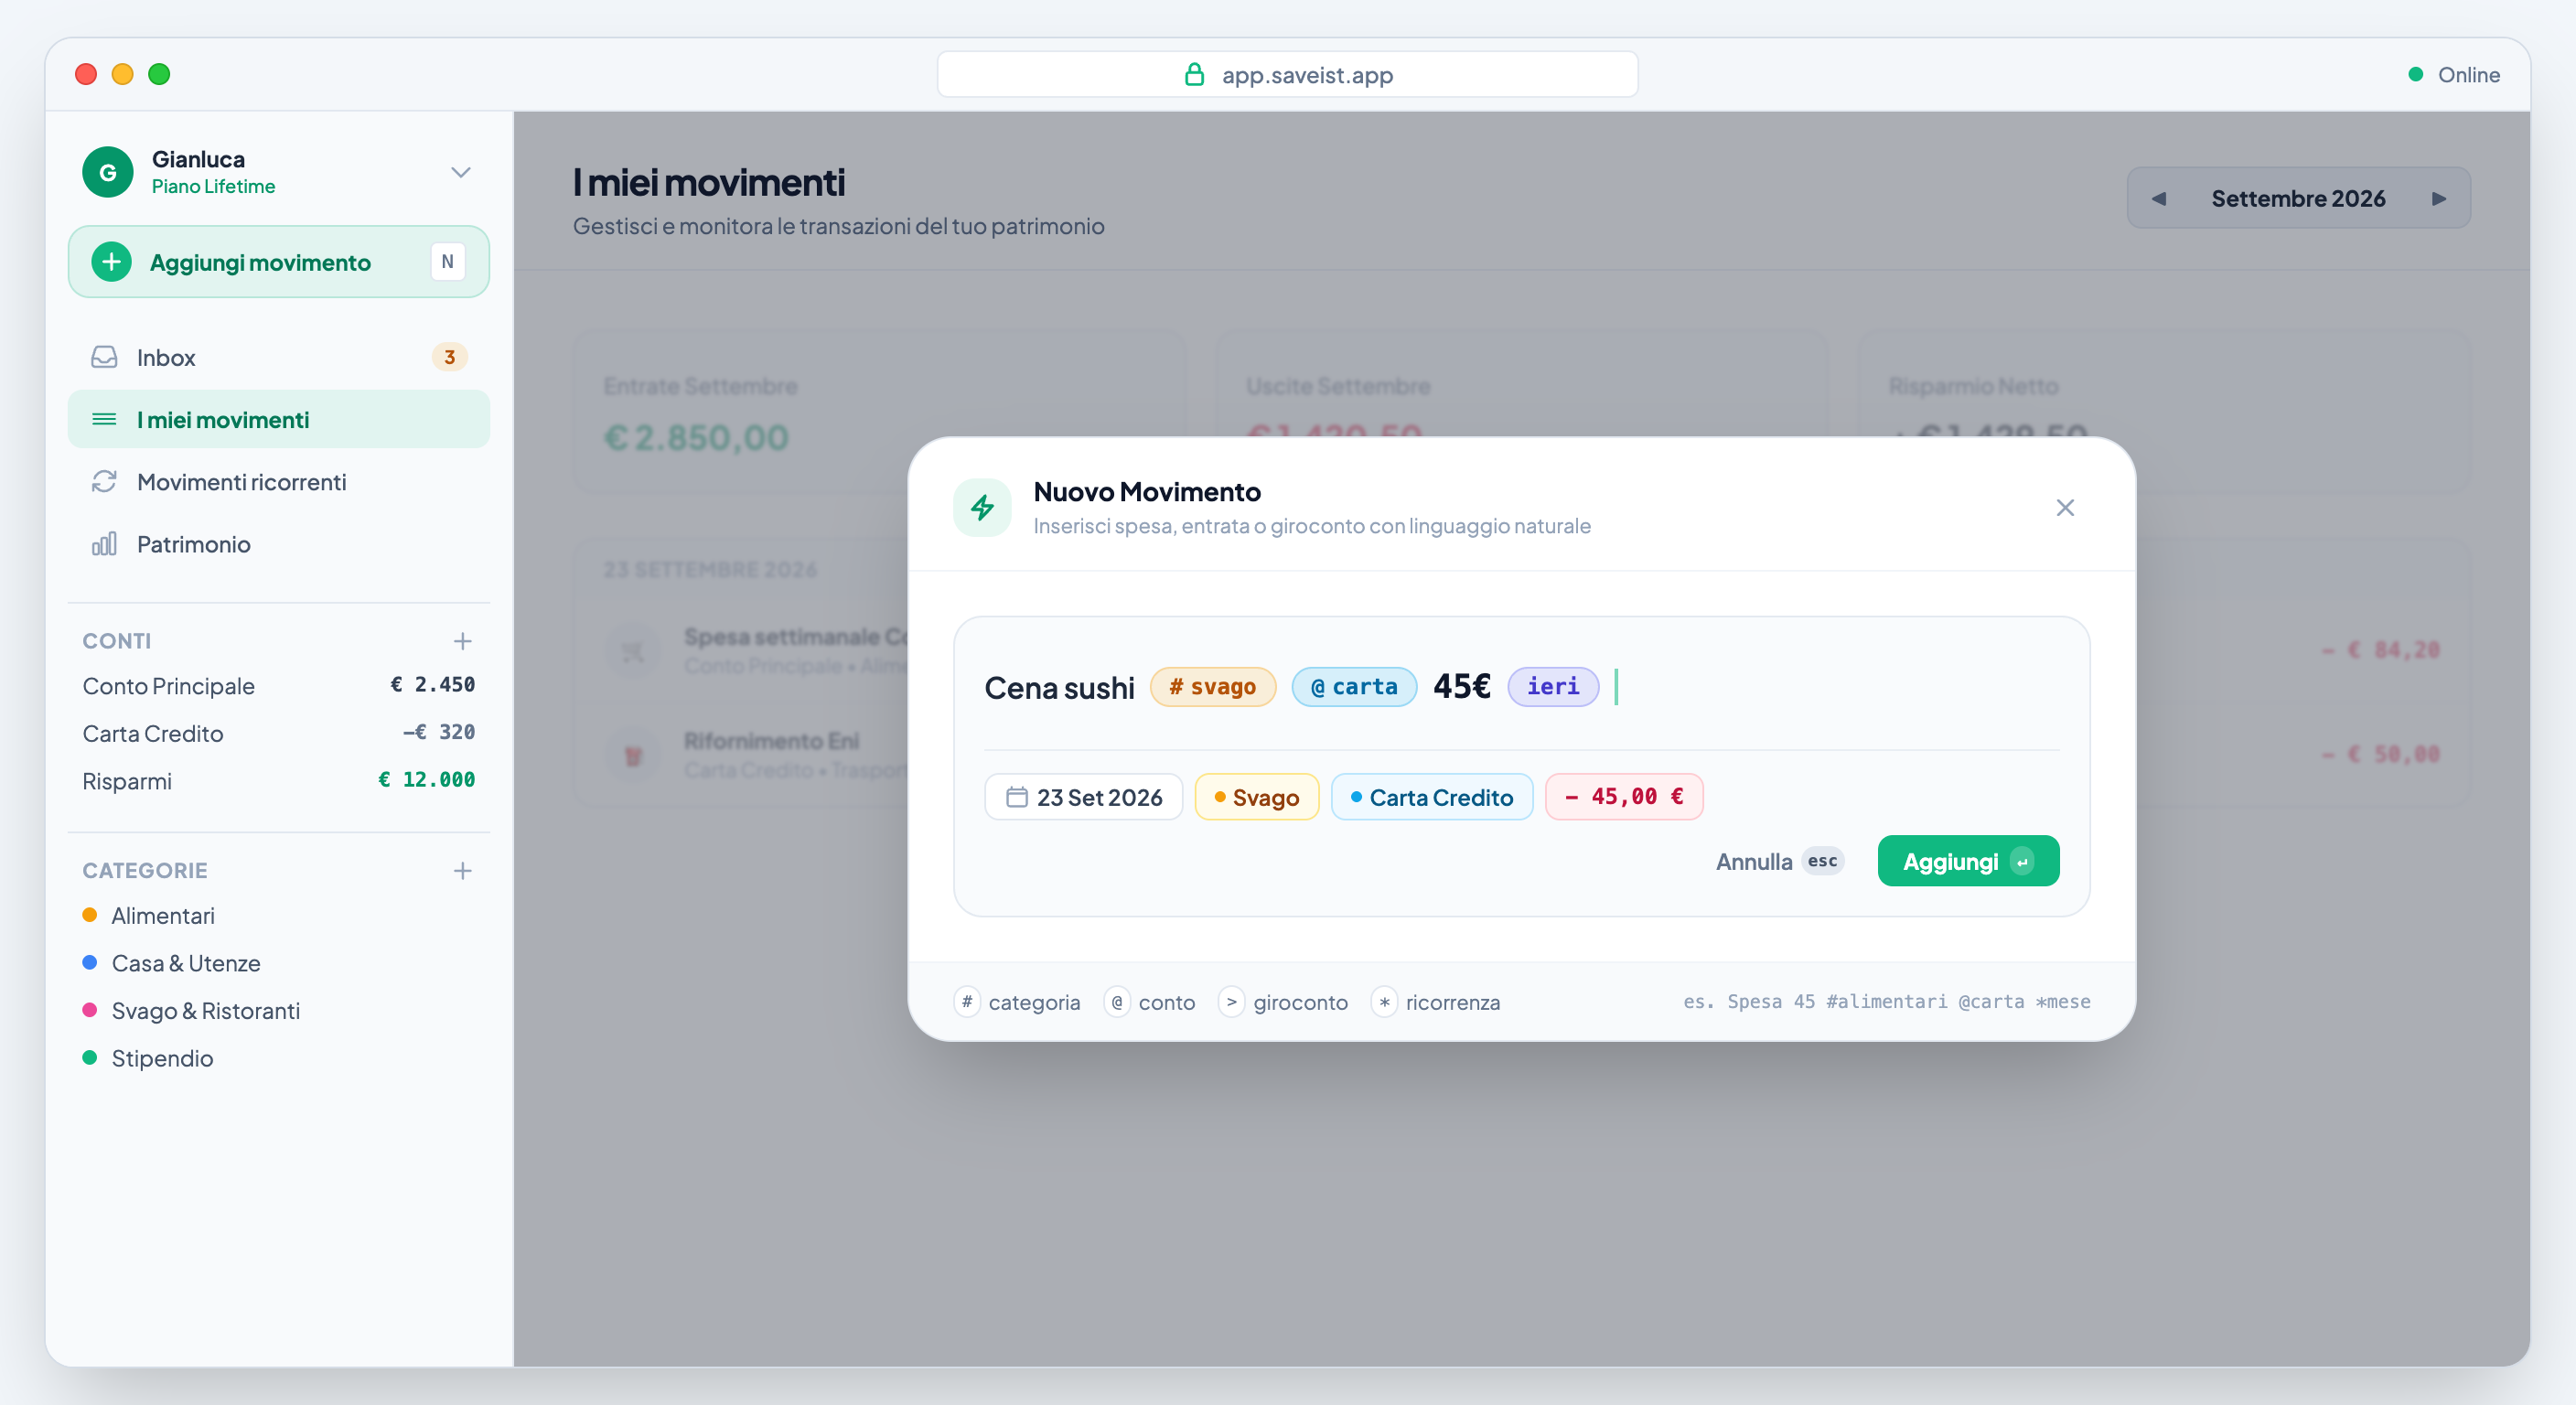2576x1405 pixels.
Task: Expand the Gianluca account menu chevron
Action: coord(460,172)
